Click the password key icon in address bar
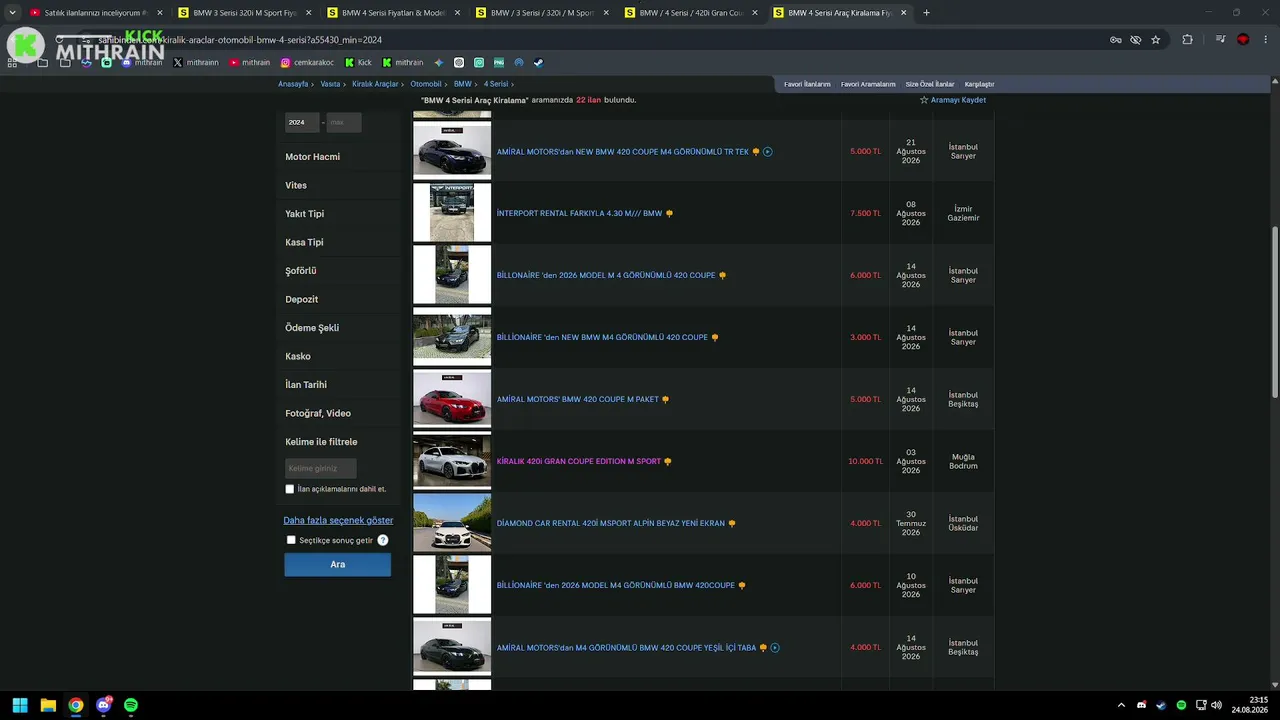 click(1115, 40)
